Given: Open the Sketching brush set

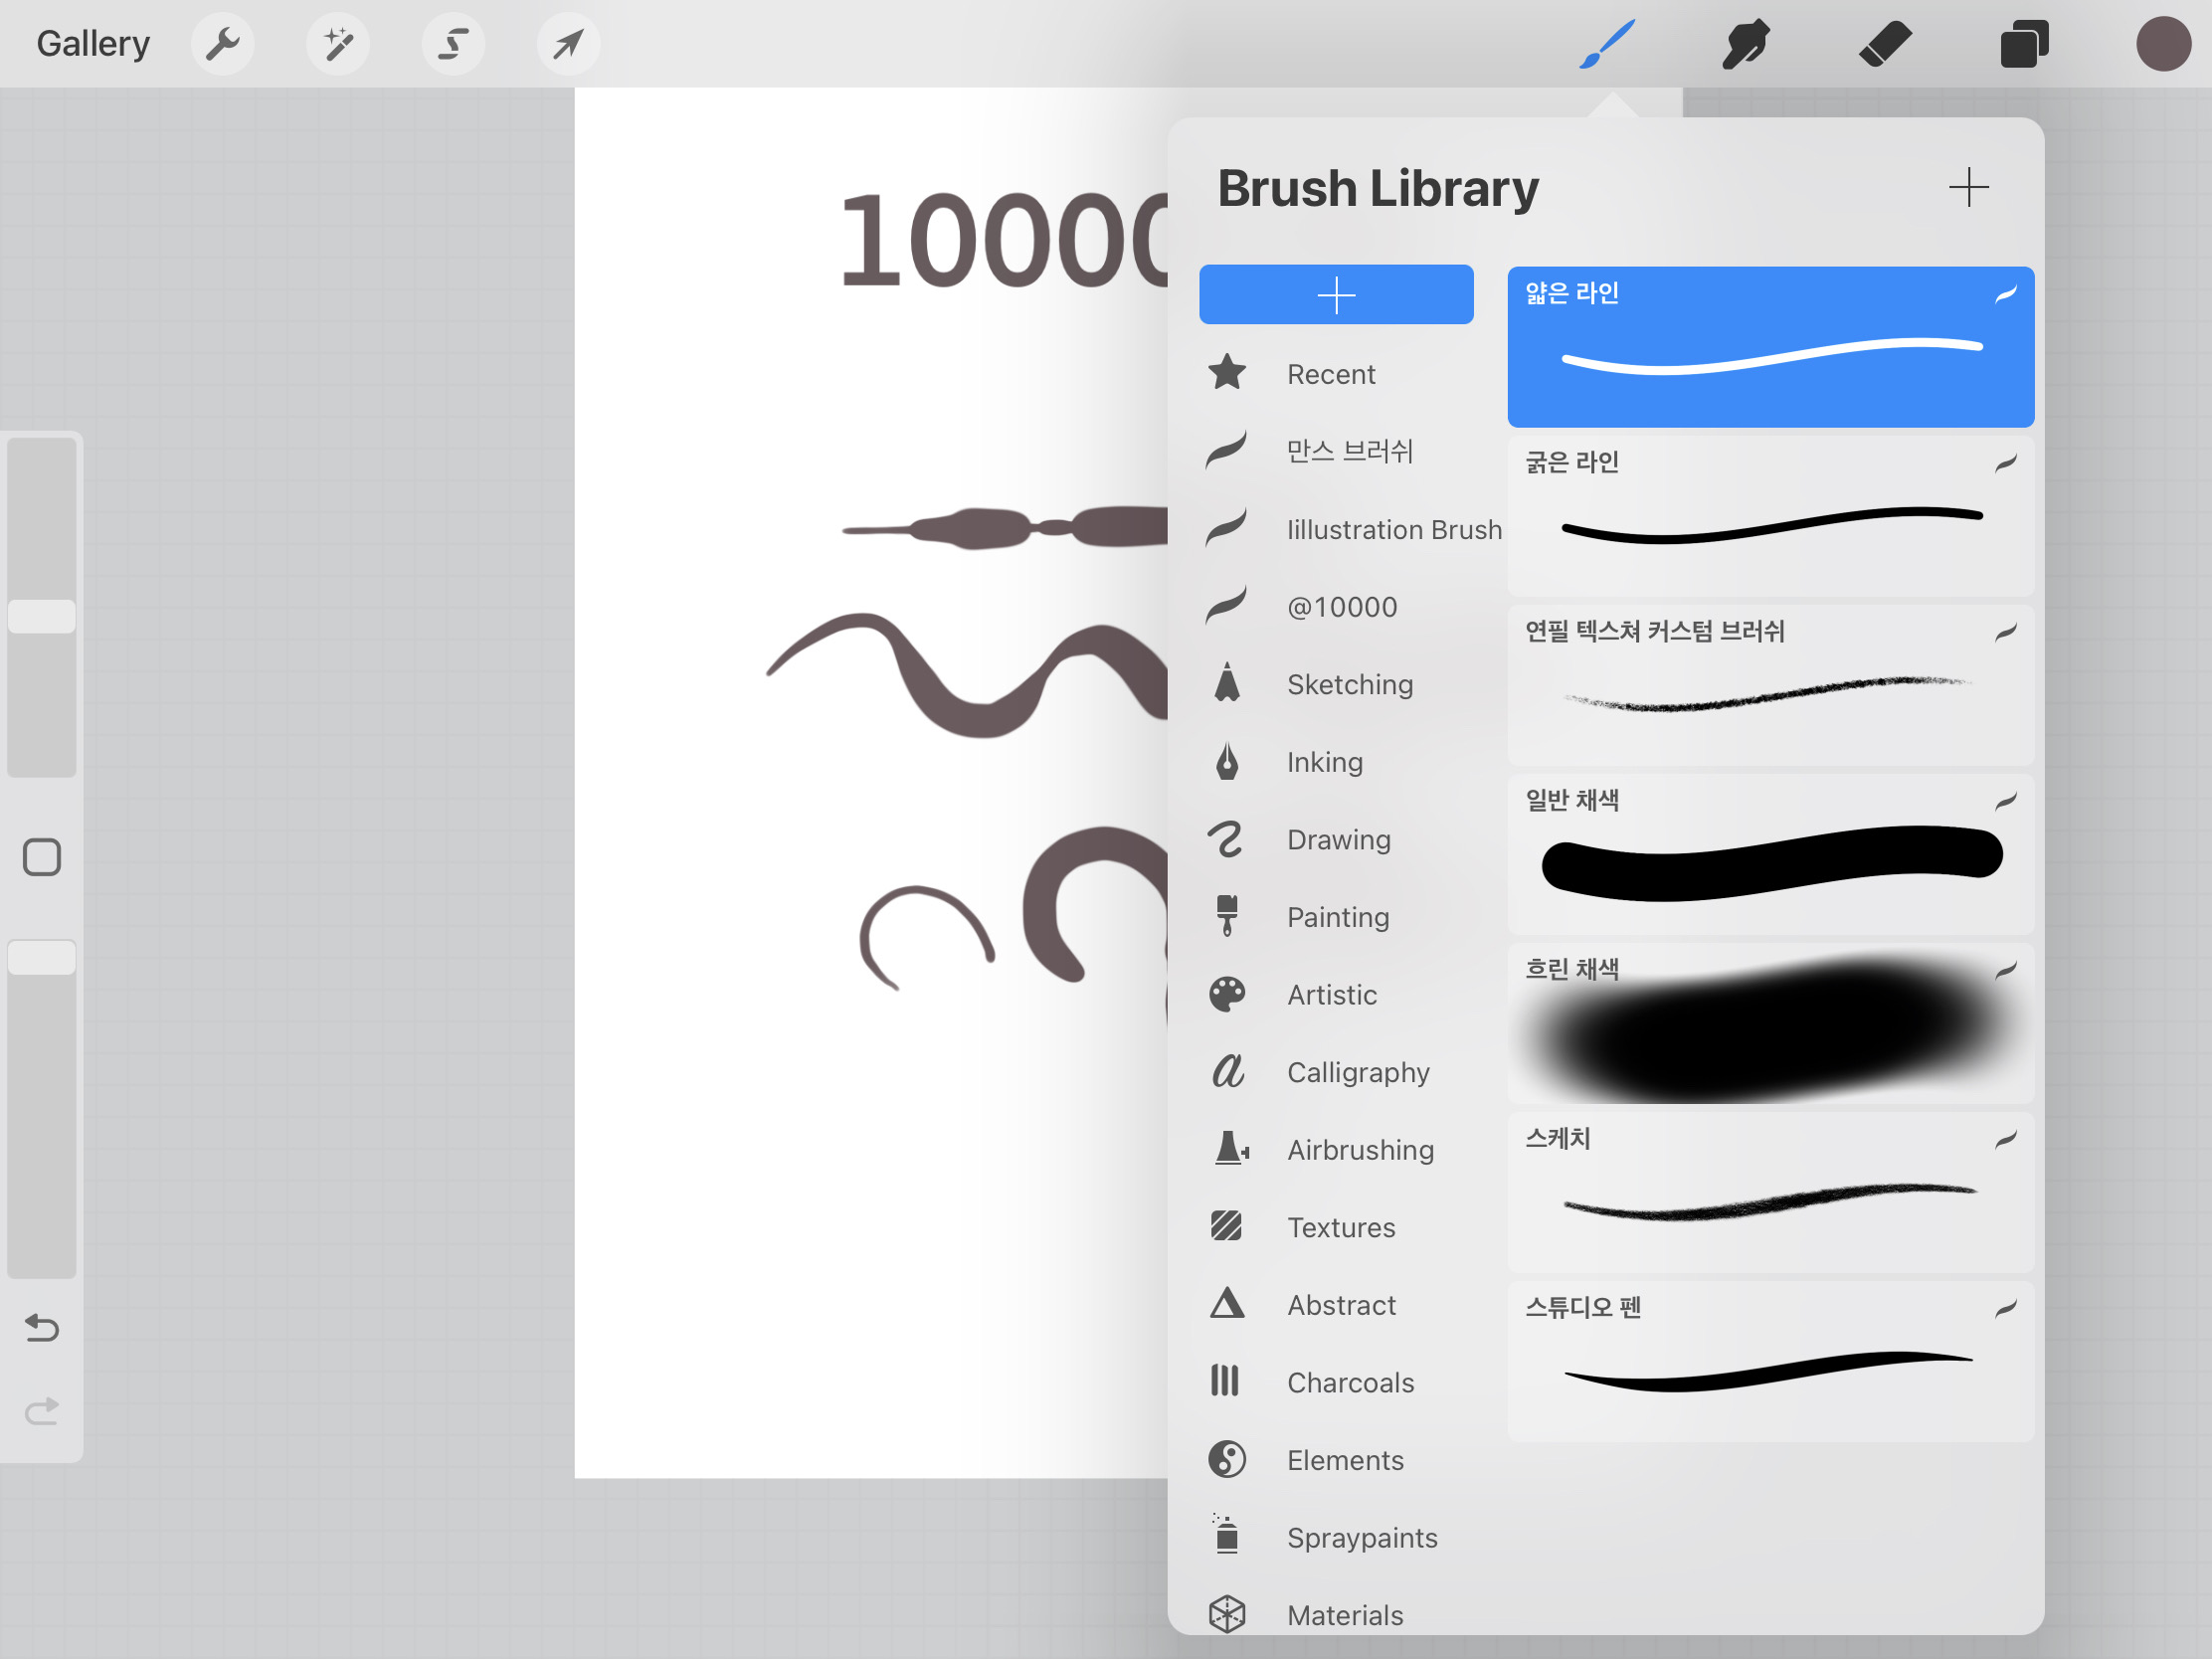Looking at the screenshot, I should pos(1350,684).
